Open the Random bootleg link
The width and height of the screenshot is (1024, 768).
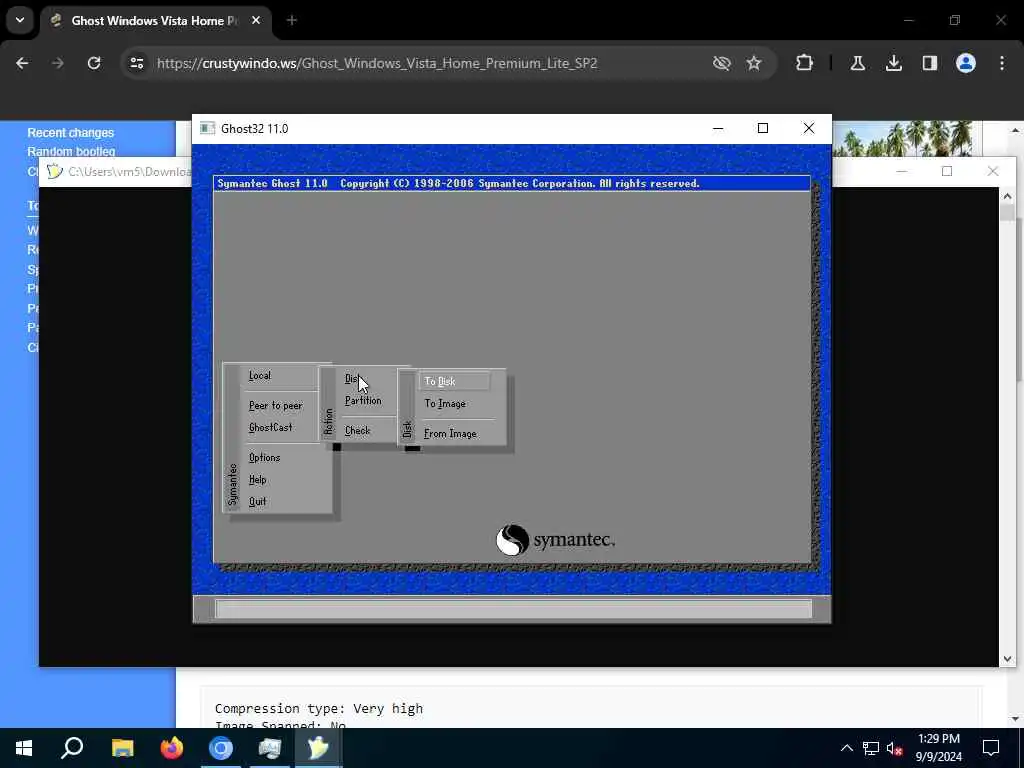(x=71, y=152)
